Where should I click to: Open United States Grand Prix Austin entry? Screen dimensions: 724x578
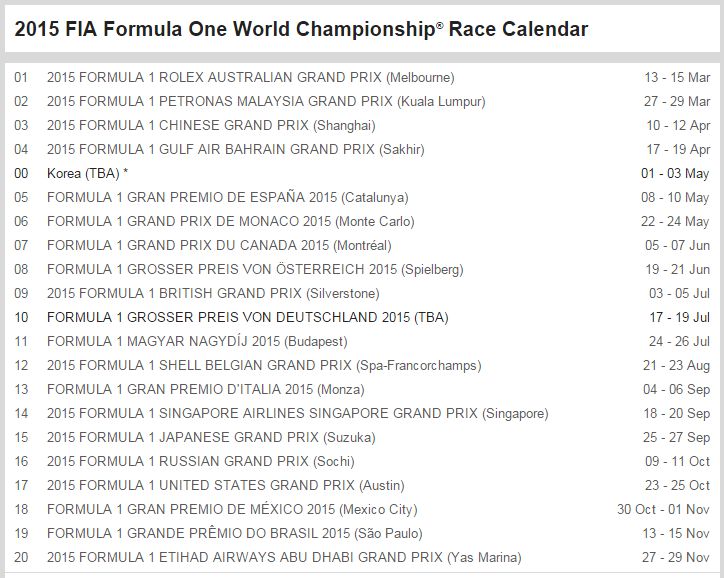click(x=225, y=485)
